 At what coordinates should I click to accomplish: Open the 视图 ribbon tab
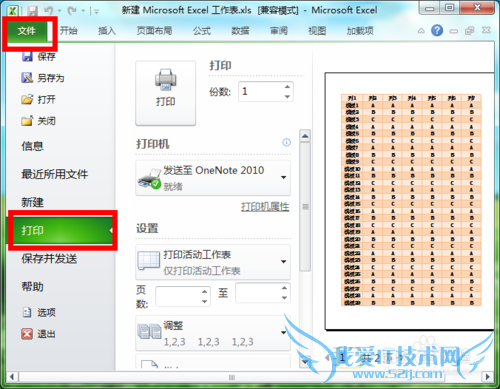click(317, 31)
